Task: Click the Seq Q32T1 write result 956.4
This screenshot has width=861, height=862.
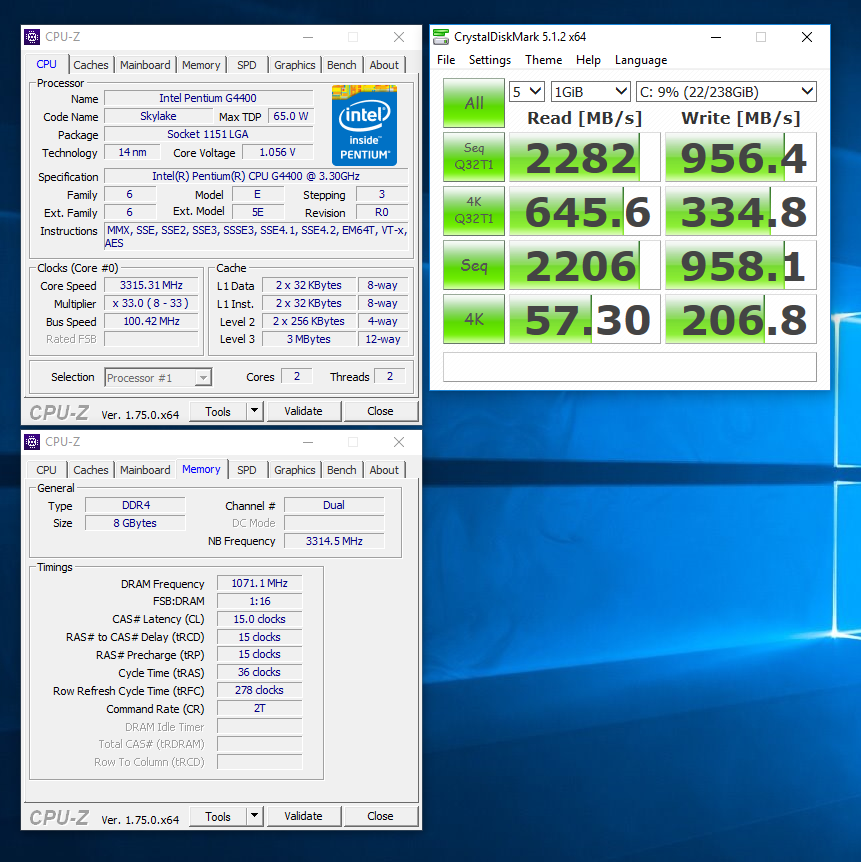Action: [x=741, y=157]
